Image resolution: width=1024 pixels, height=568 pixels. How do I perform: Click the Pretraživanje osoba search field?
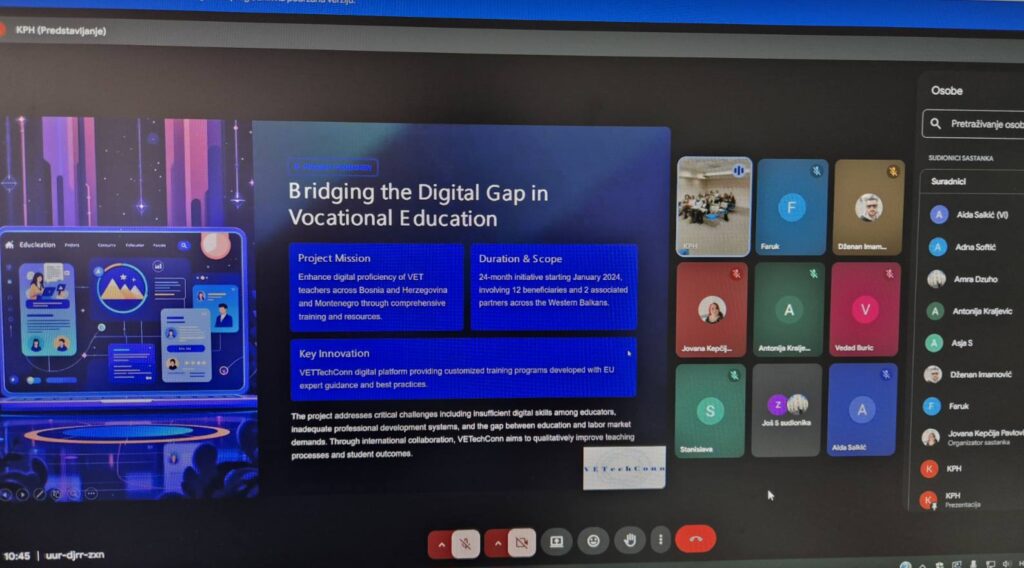tap(975, 125)
